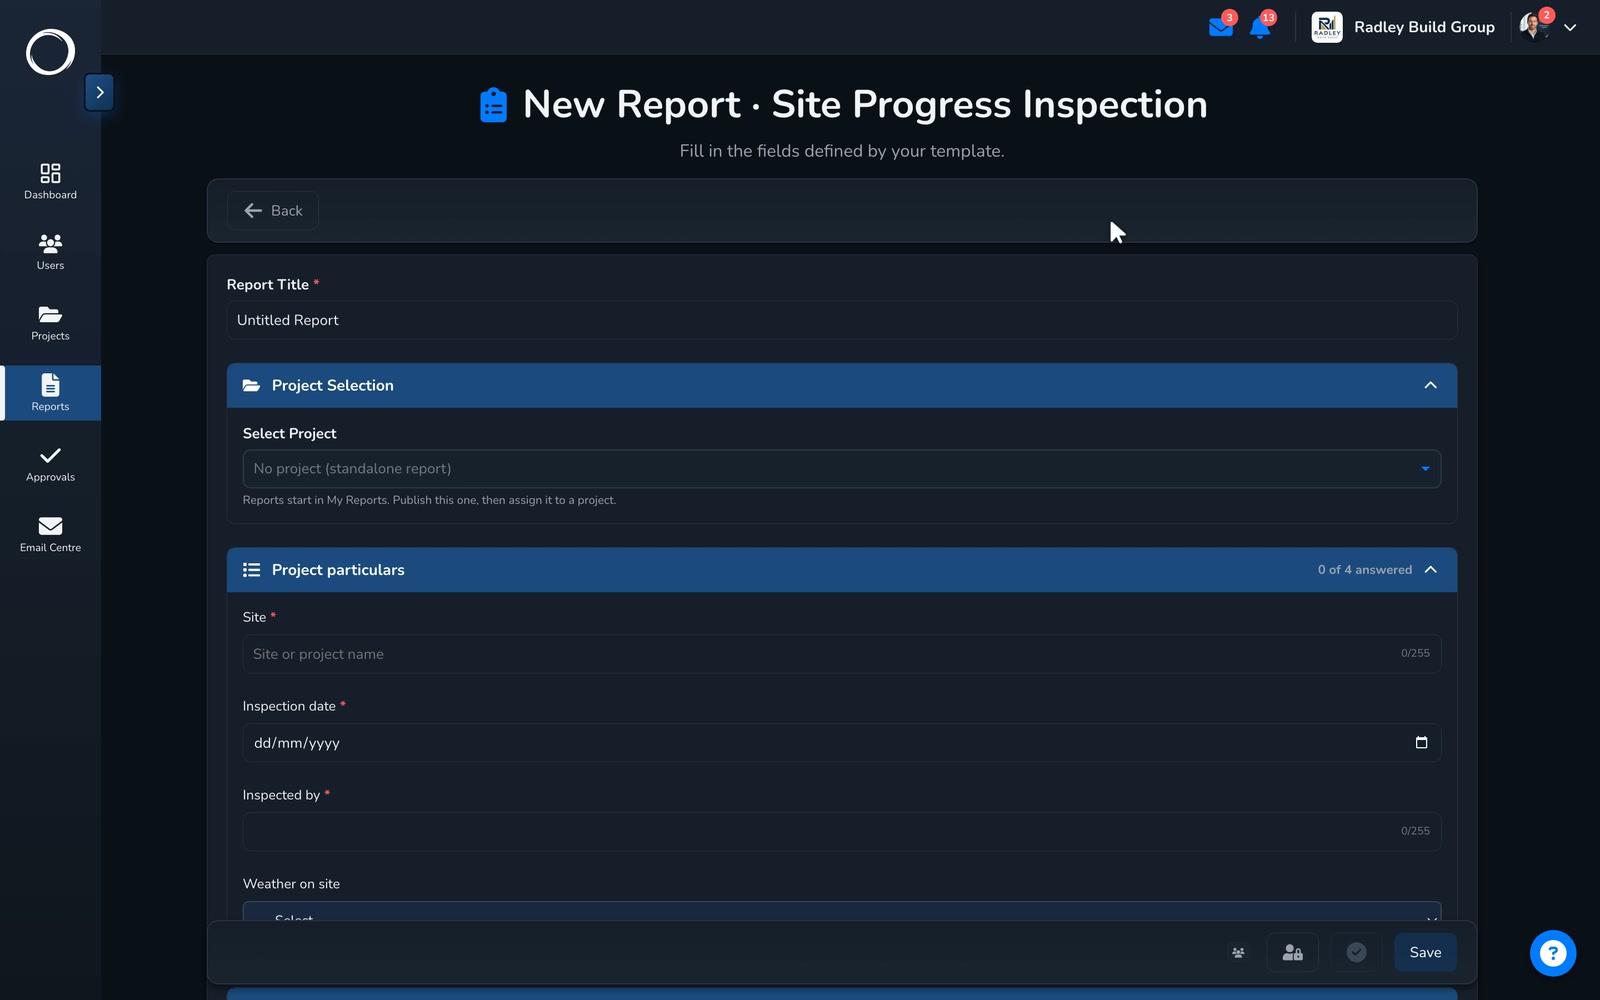This screenshot has height=1000, width=1600.
Task: Open the Approvals section
Action: click(x=50, y=464)
